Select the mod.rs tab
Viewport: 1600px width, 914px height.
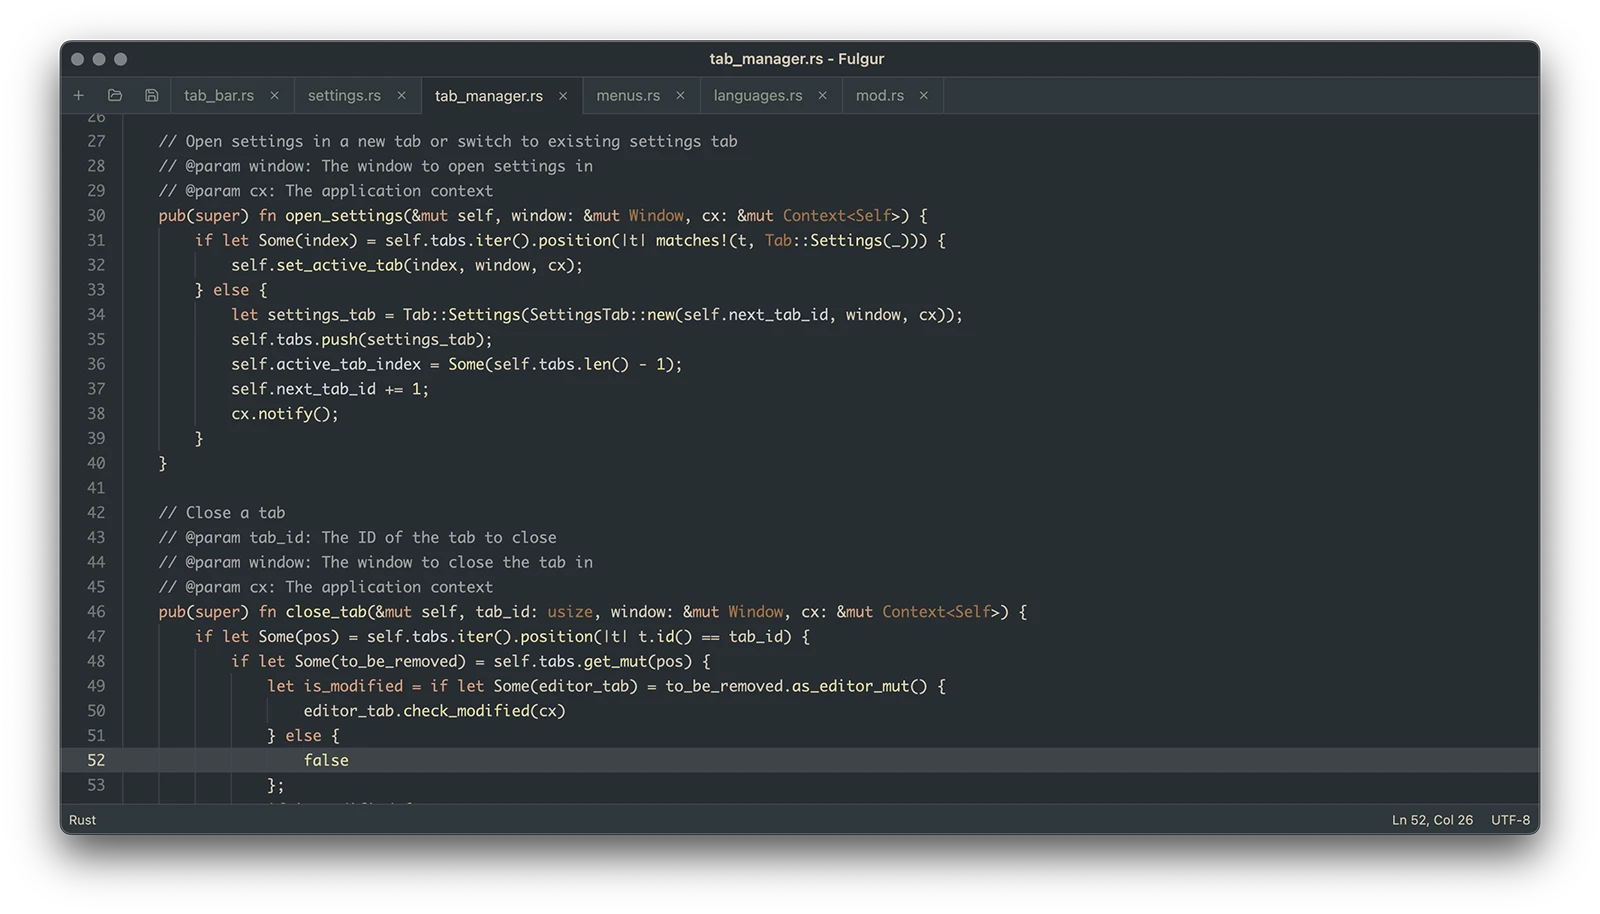pyautogui.click(x=880, y=96)
